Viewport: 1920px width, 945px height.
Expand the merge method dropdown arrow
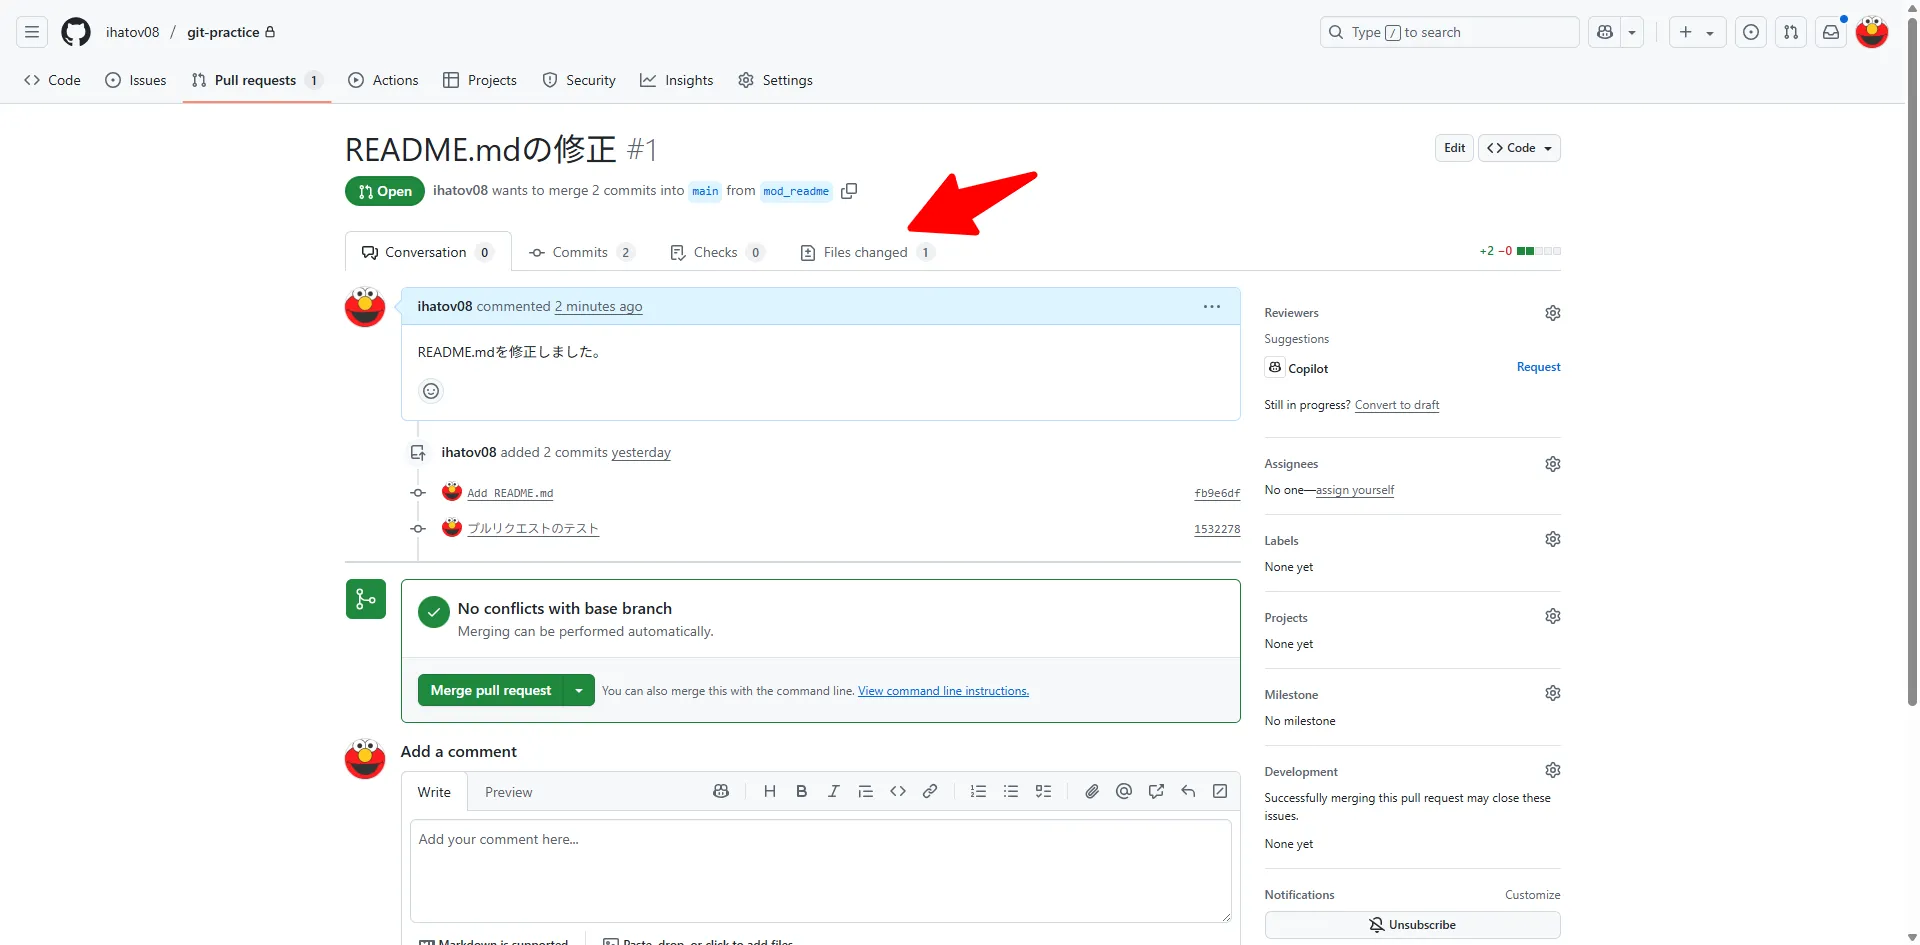point(579,690)
